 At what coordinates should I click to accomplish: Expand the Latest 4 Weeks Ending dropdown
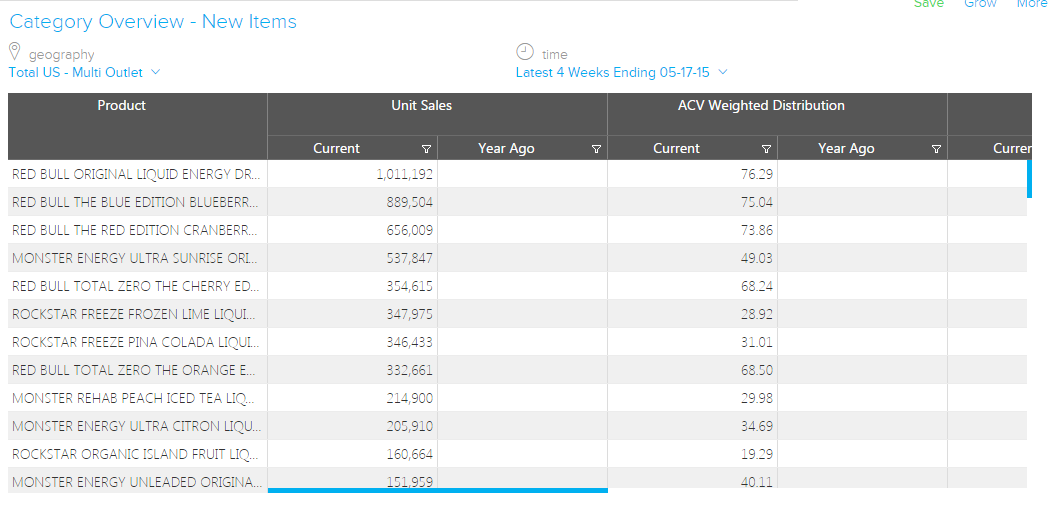pos(621,72)
